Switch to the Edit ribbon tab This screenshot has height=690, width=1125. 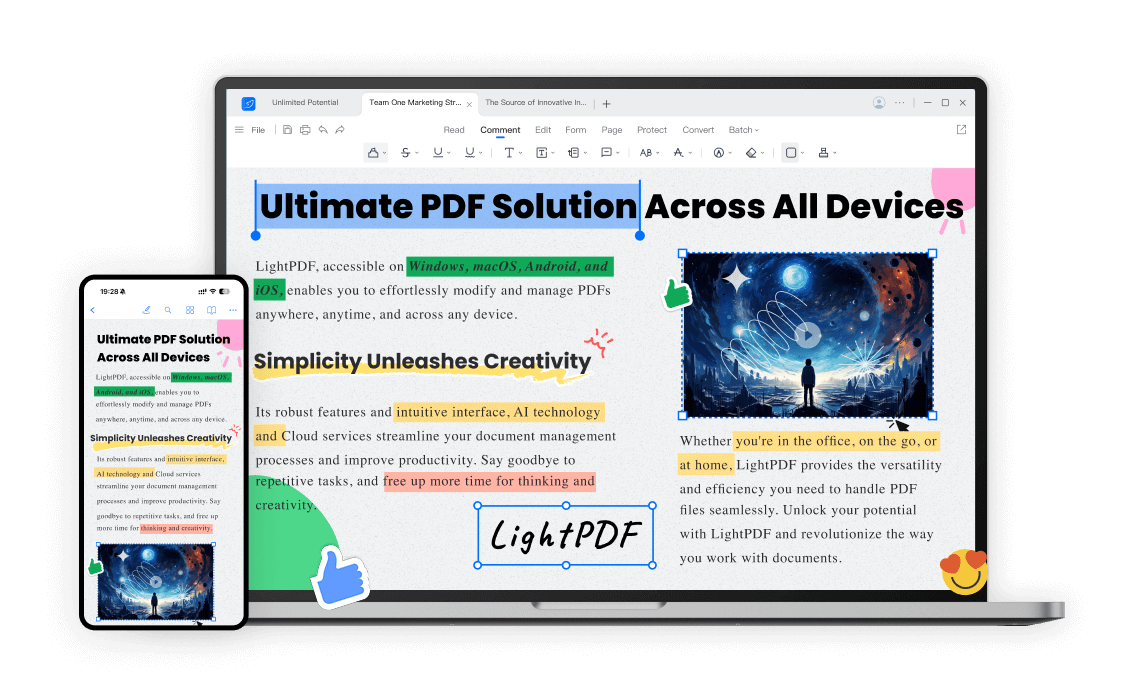coord(543,129)
